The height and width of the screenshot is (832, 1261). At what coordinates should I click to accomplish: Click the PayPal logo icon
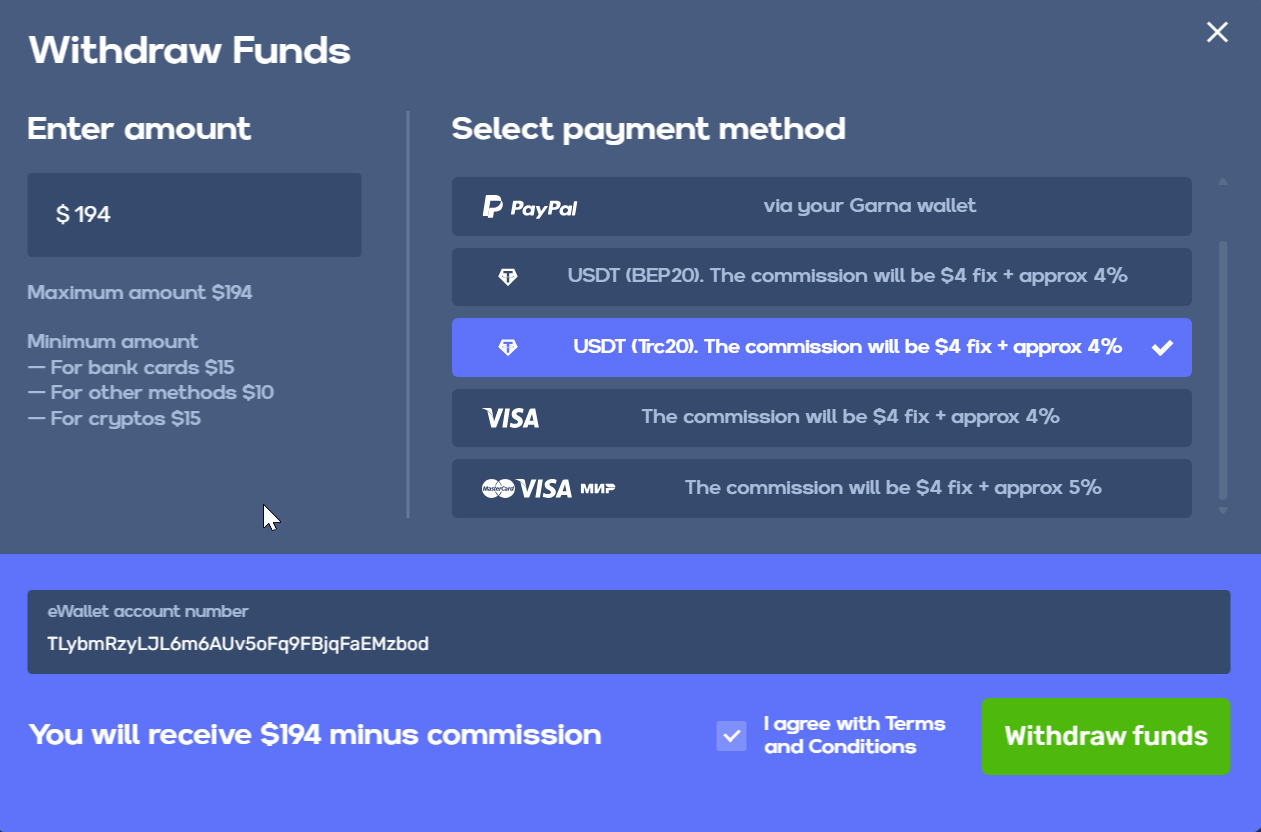point(530,207)
